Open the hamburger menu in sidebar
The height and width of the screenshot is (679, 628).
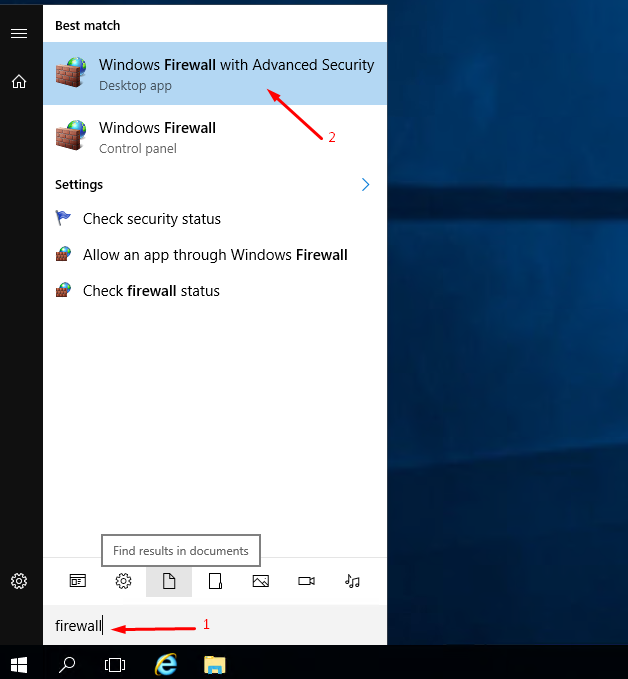tap(19, 33)
